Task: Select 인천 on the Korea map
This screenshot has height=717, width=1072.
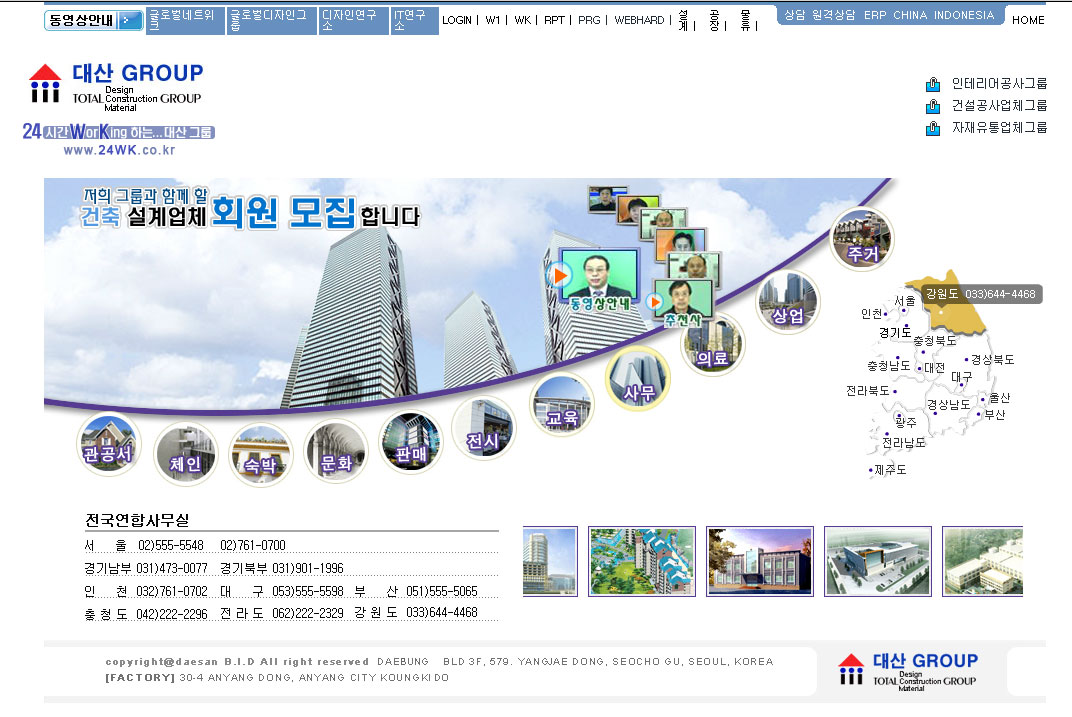Action: pos(872,314)
